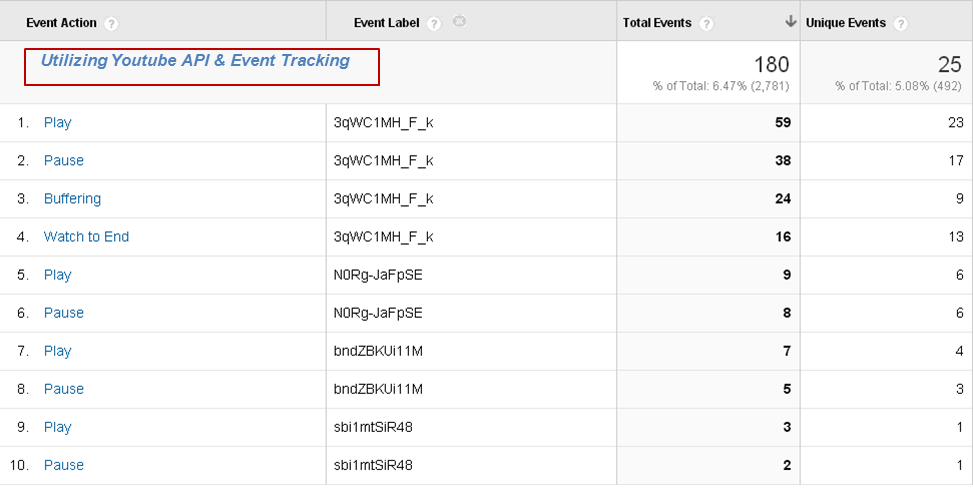Open the Watch to End link

(x=86, y=237)
